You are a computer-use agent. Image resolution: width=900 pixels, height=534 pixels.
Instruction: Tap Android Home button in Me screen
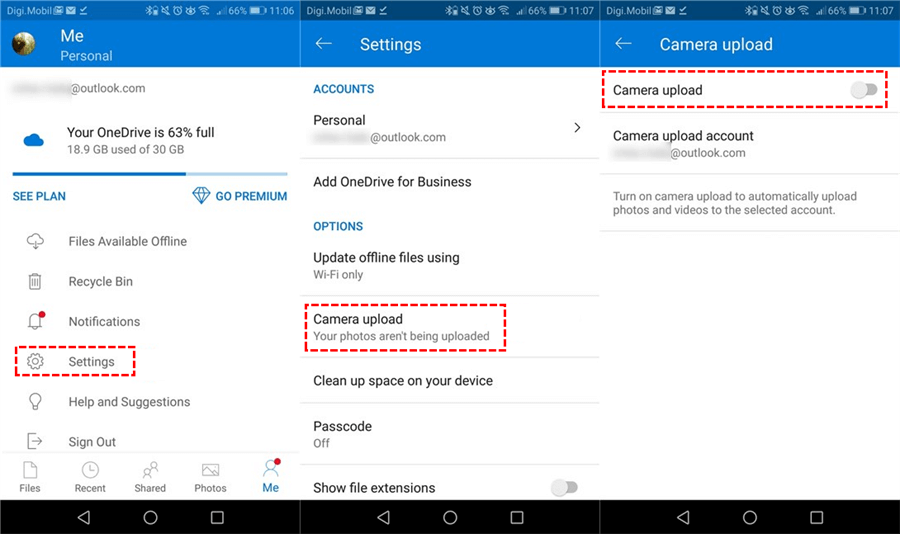[150, 517]
